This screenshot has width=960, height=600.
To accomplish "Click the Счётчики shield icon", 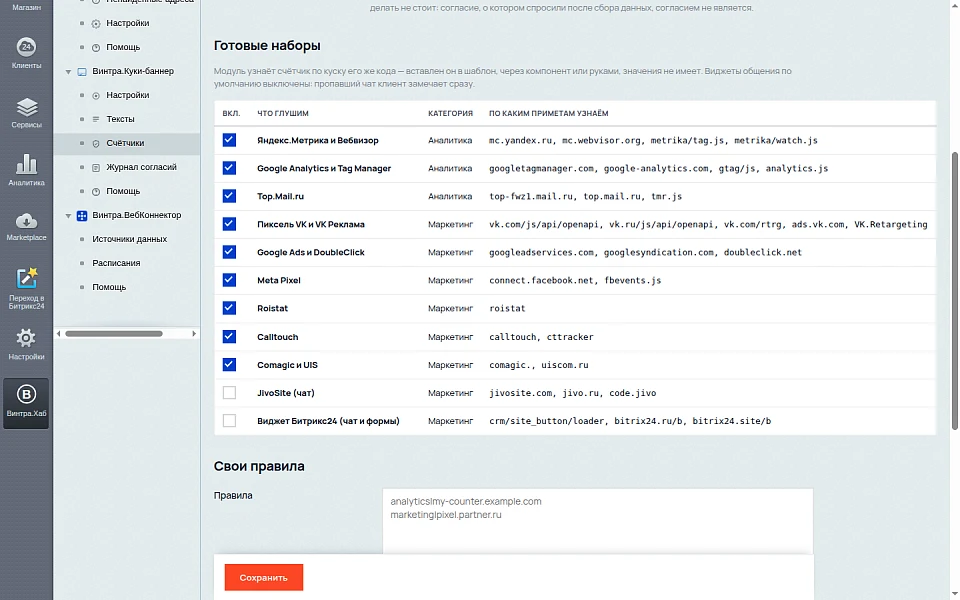I will [96, 144].
